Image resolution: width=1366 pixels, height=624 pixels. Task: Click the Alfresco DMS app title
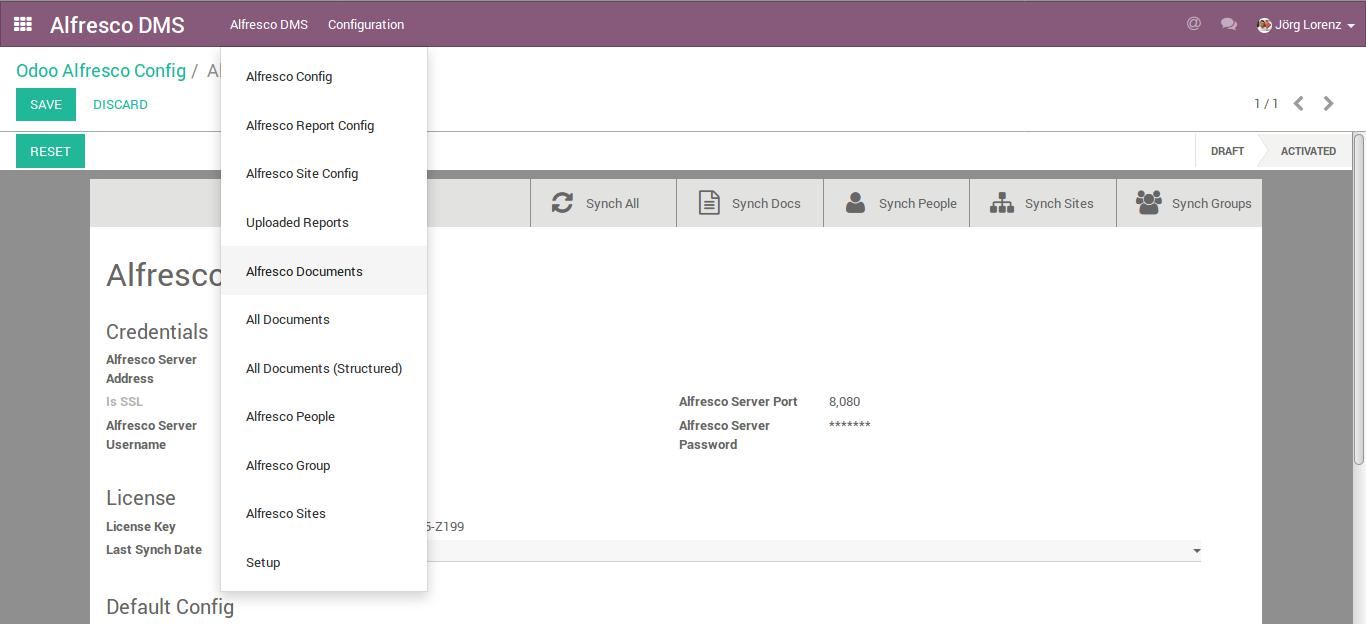point(117,25)
